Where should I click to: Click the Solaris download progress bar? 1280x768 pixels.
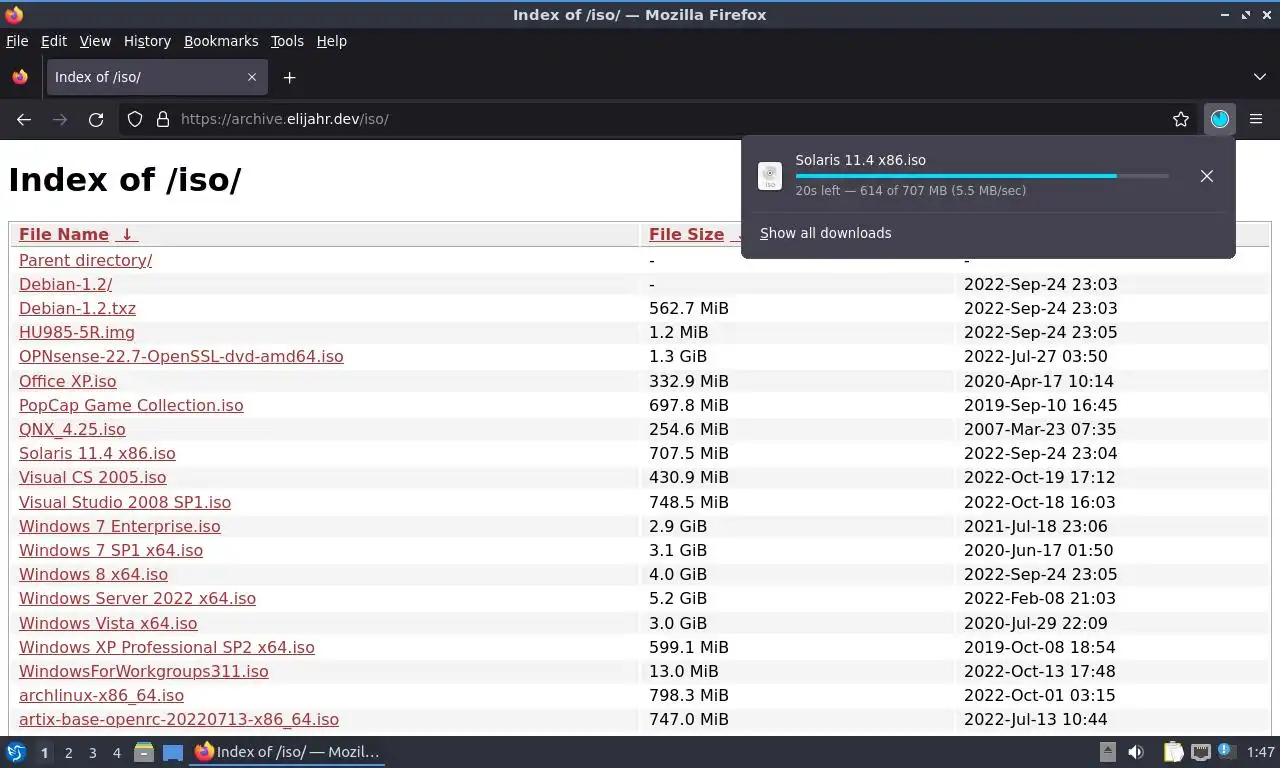point(982,176)
